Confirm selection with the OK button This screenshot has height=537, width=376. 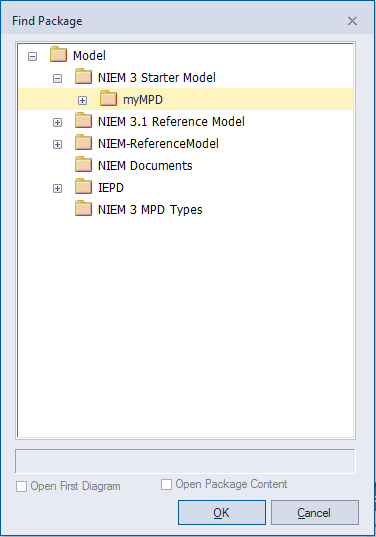[222, 512]
